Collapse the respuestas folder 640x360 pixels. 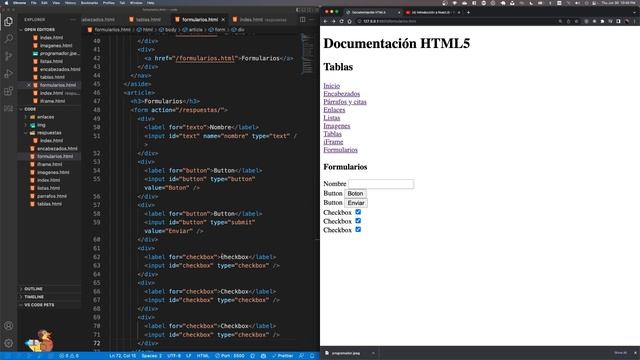(49, 133)
